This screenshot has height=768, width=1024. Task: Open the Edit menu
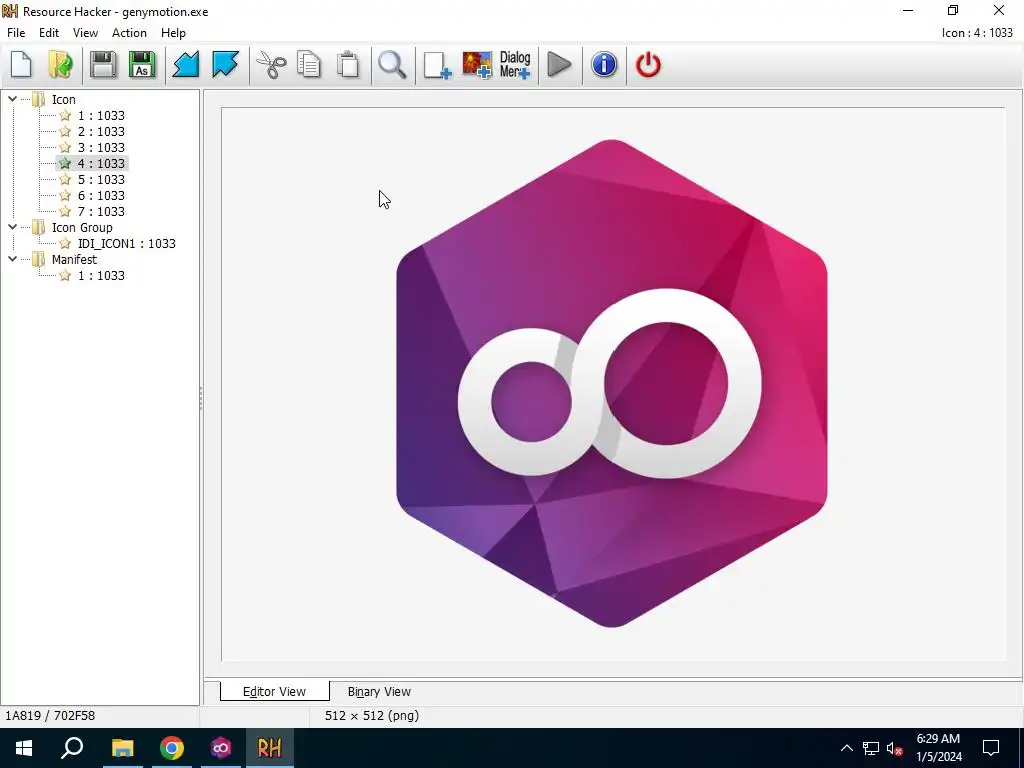(x=49, y=33)
